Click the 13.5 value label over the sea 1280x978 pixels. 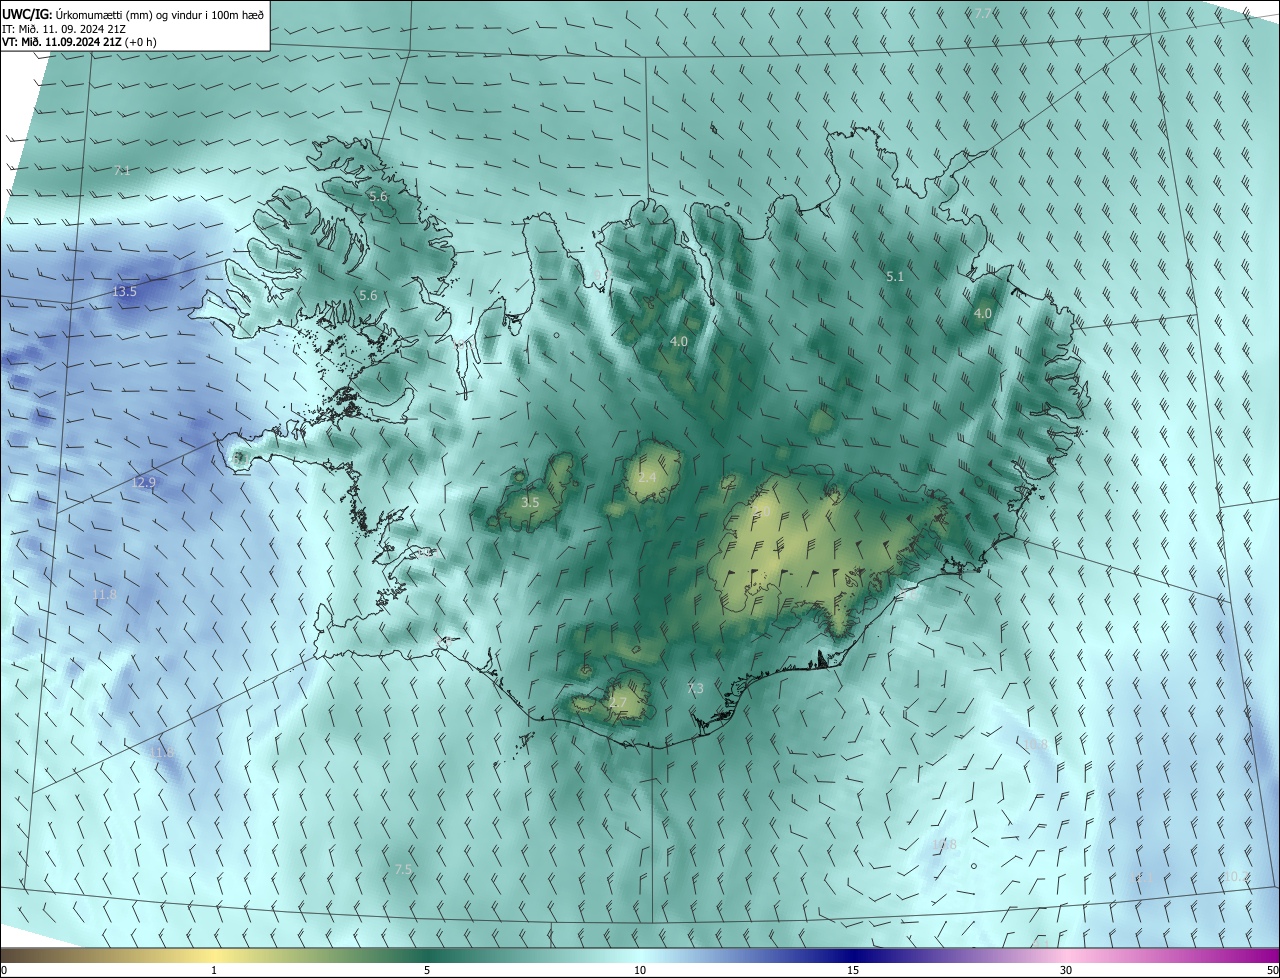[124, 292]
